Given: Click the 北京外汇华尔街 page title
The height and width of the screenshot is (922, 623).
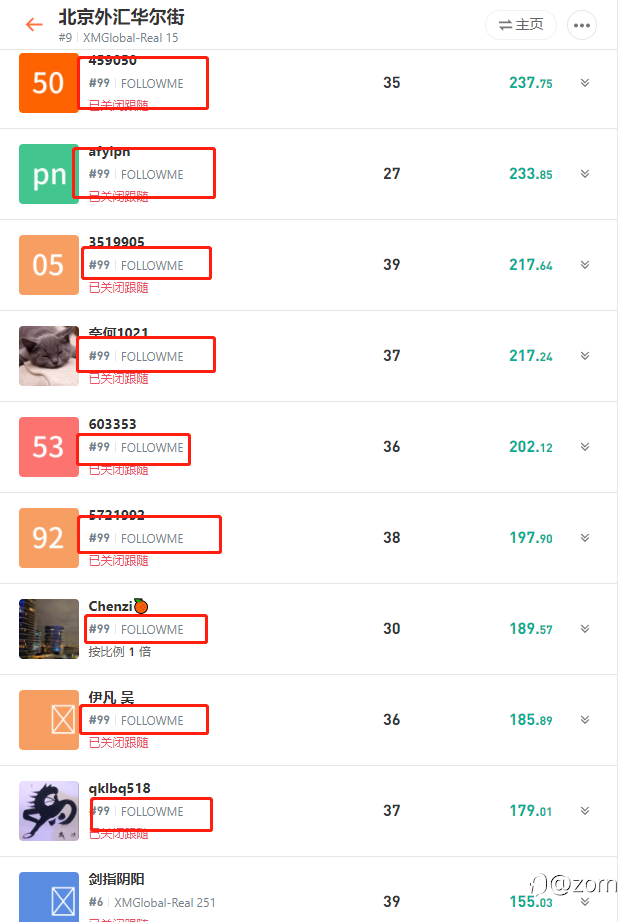Looking at the screenshot, I should [x=121, y=17].
